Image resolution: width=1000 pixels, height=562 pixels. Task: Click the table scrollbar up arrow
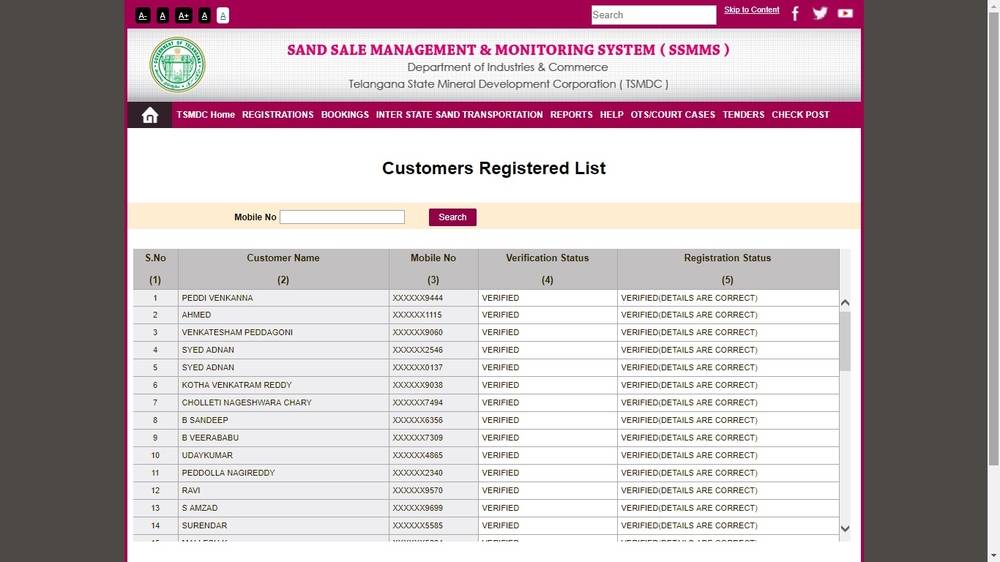click(845, 302)
